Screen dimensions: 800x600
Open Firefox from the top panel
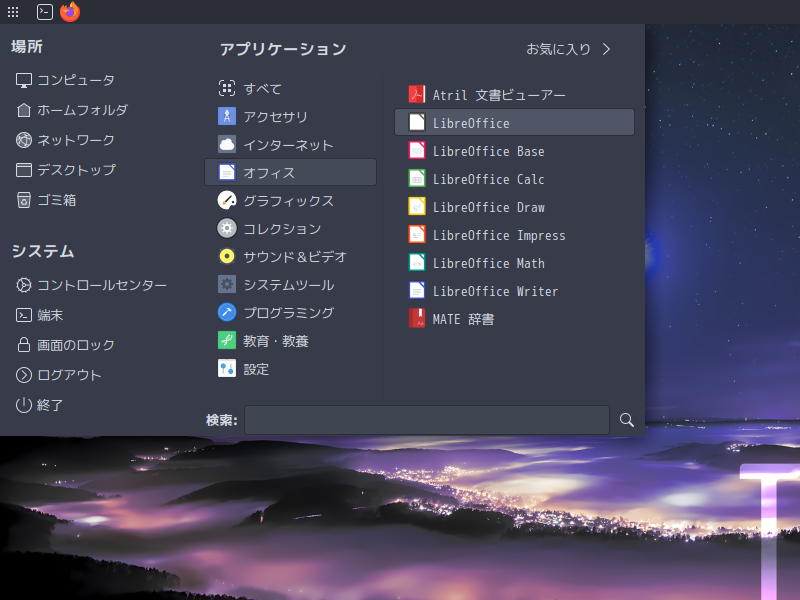coord(69,12)
